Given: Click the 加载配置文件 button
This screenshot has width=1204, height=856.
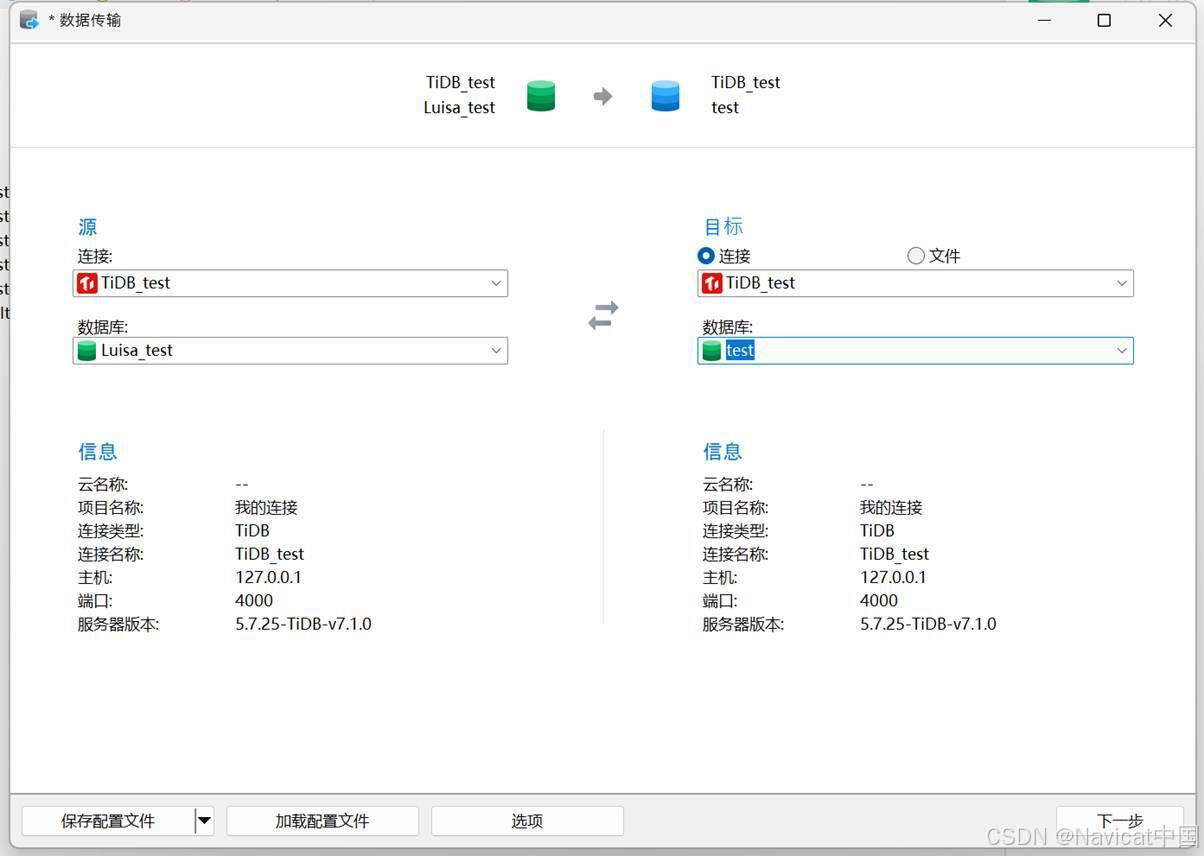Looking at the screenshot, I should pos(322,820).
